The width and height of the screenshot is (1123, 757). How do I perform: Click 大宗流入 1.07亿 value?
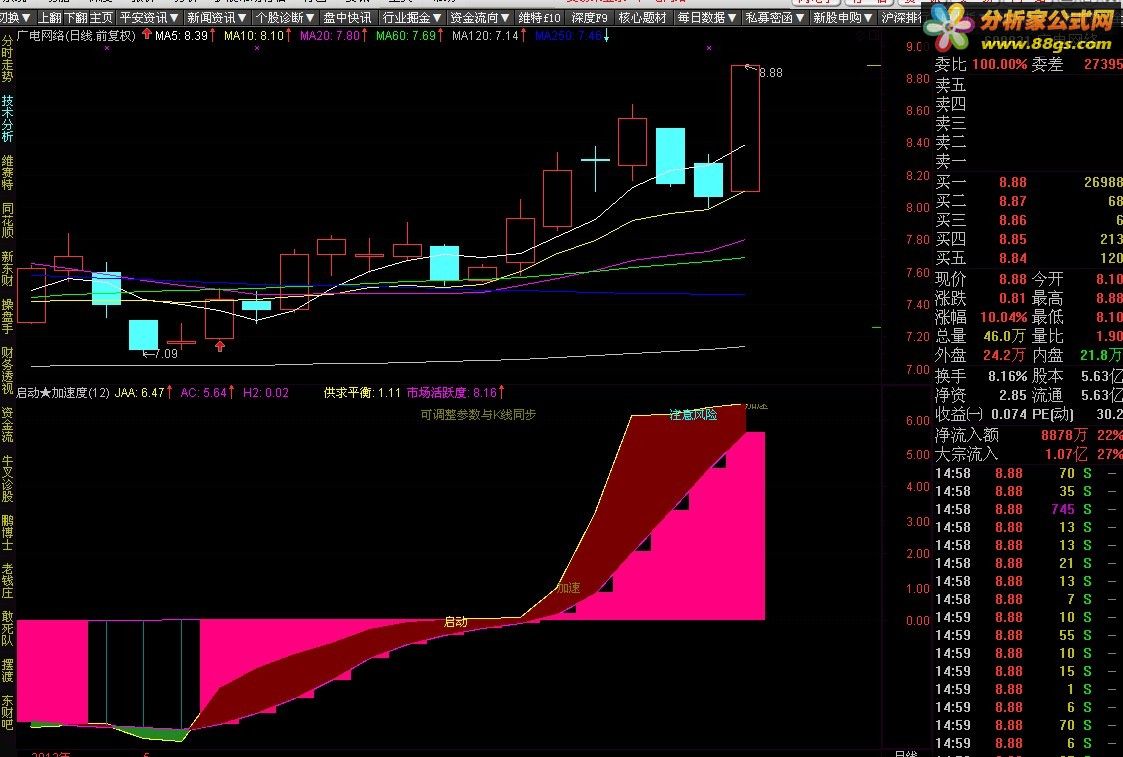(x=1066, y=453)
